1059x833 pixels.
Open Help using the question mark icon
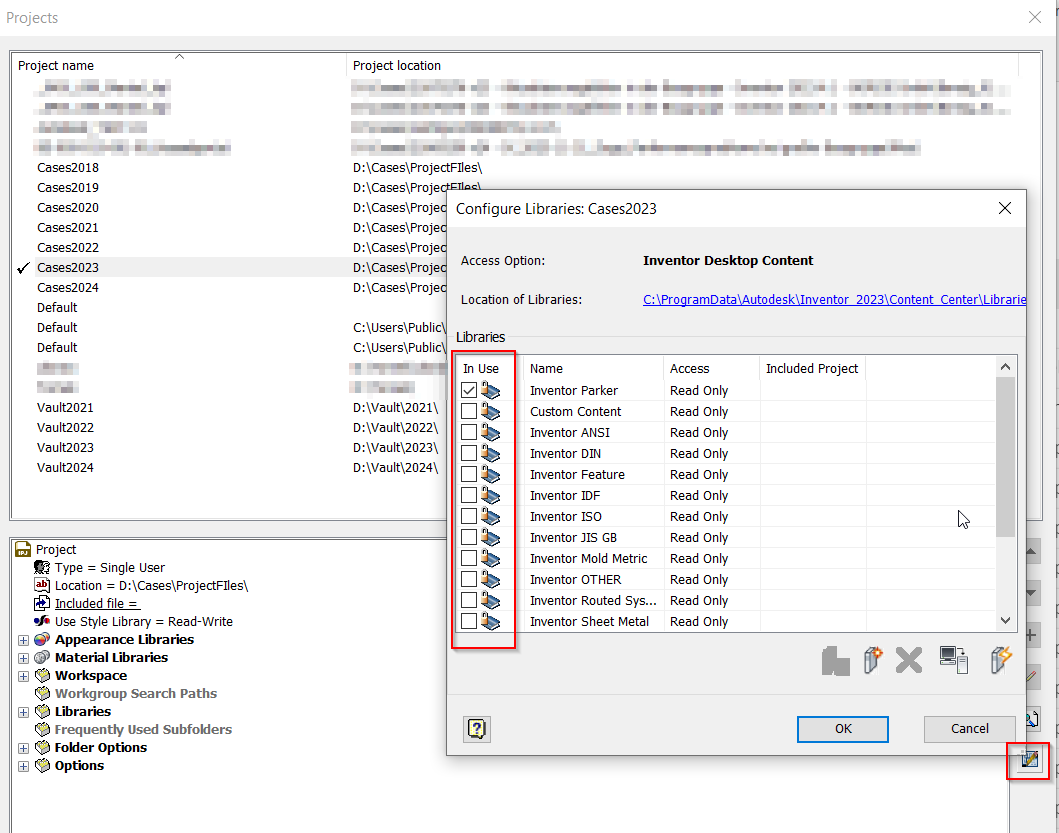(476, 729)
